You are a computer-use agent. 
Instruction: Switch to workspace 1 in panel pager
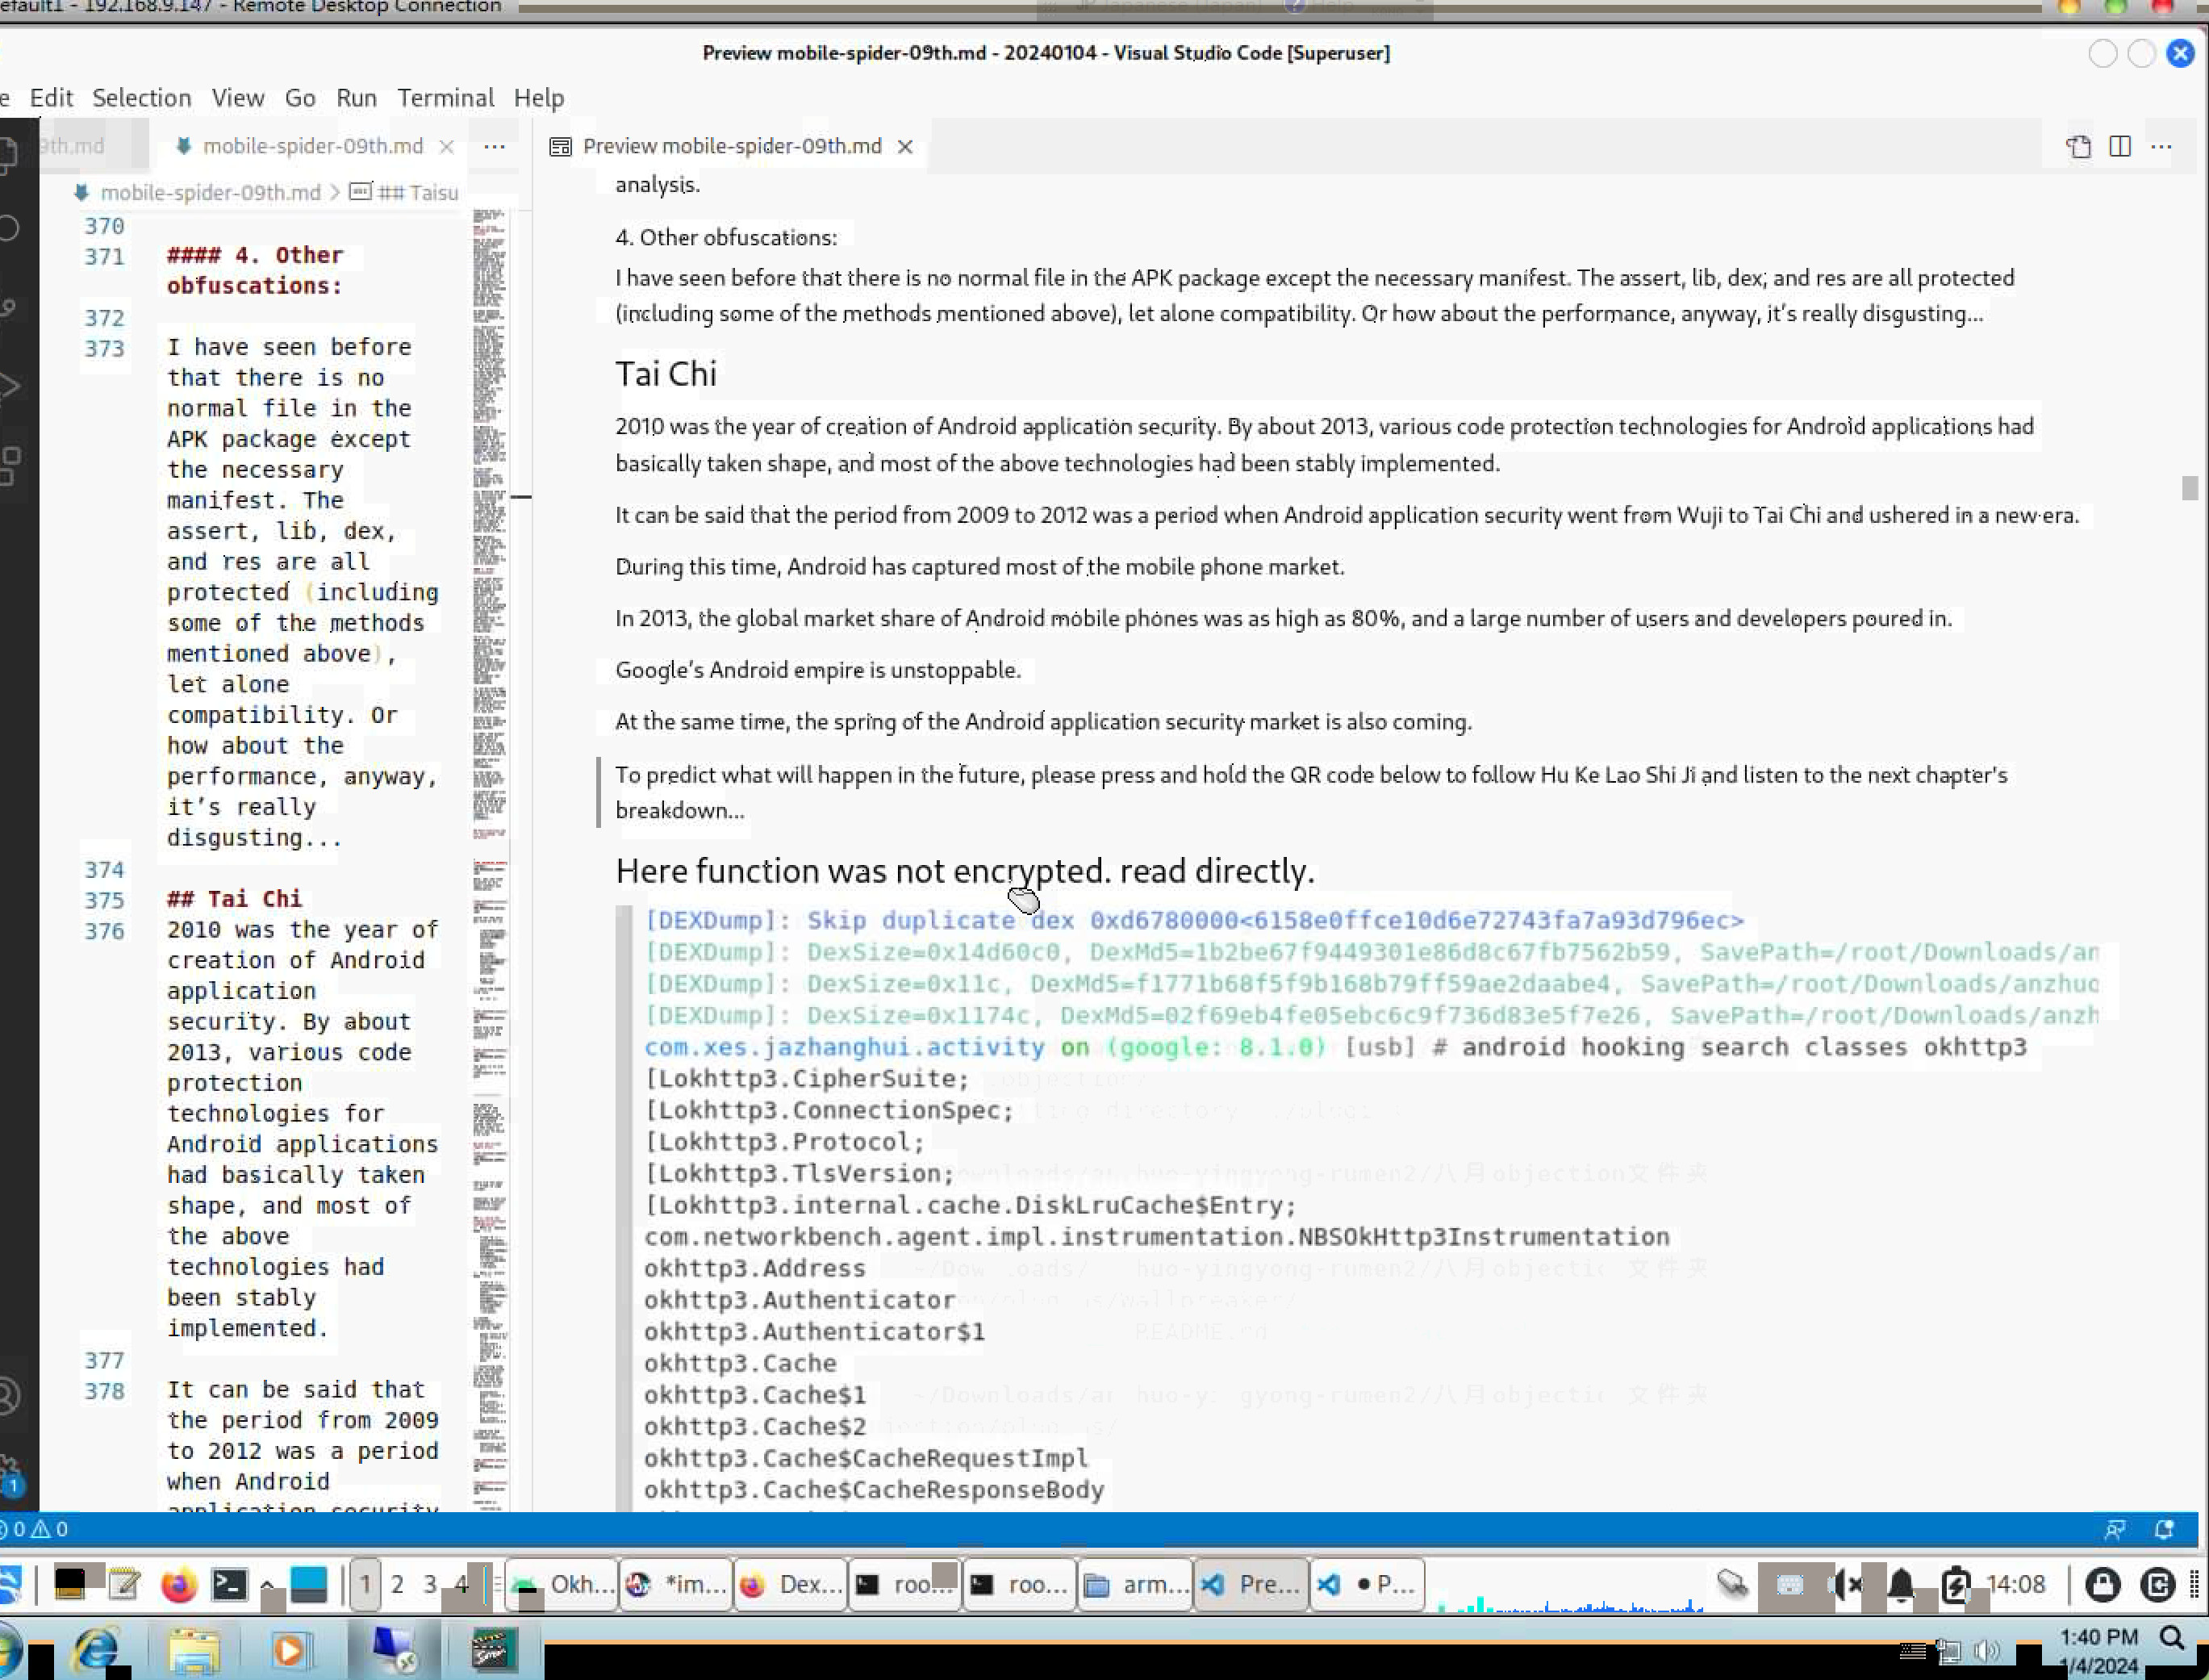pos(365,1585)
